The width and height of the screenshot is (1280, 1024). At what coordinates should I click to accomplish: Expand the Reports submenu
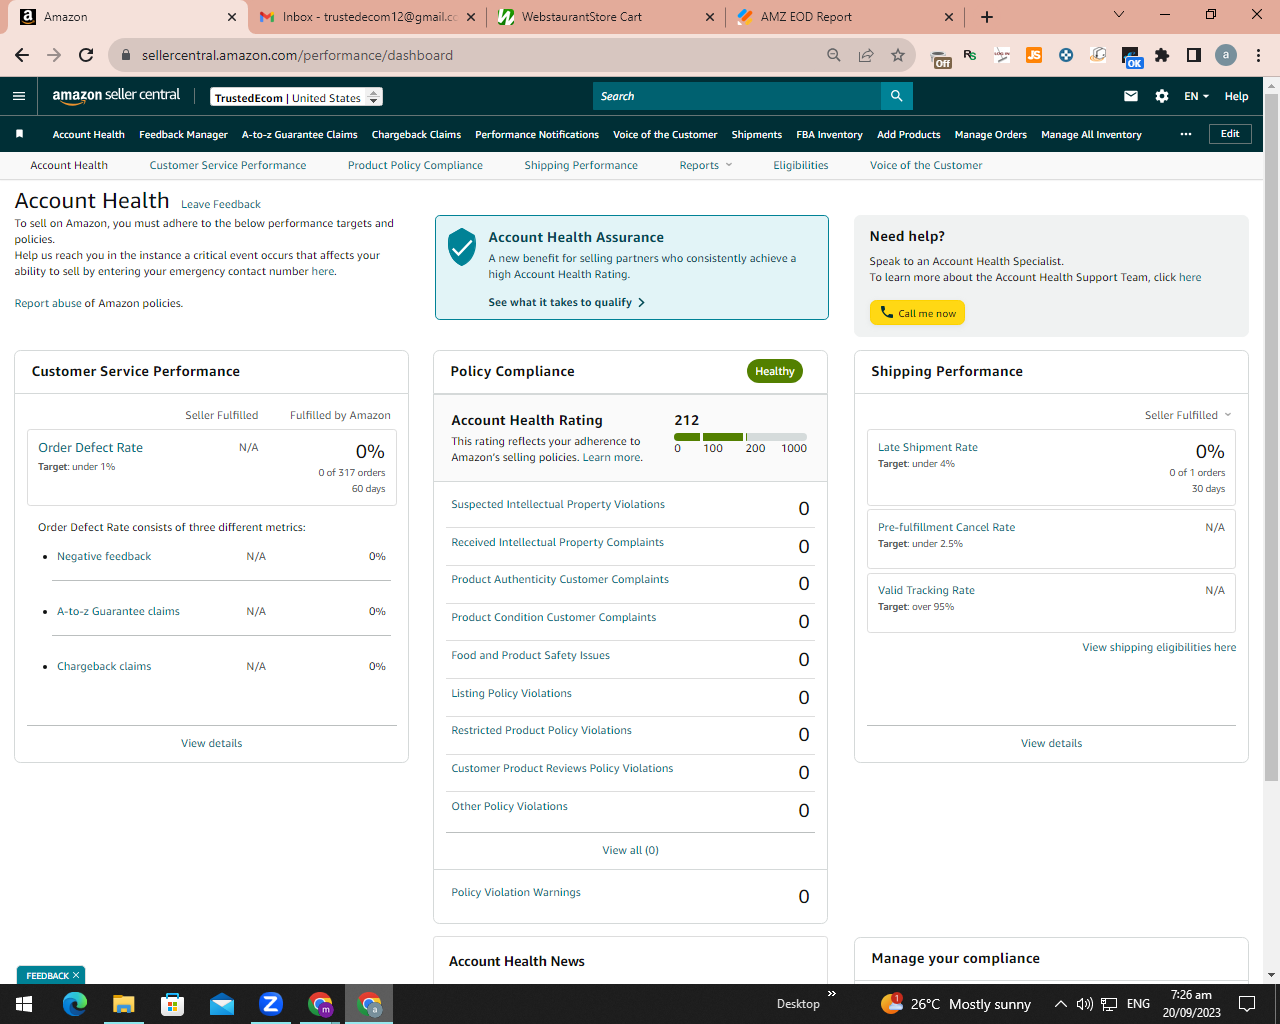[x=706, y=165]
